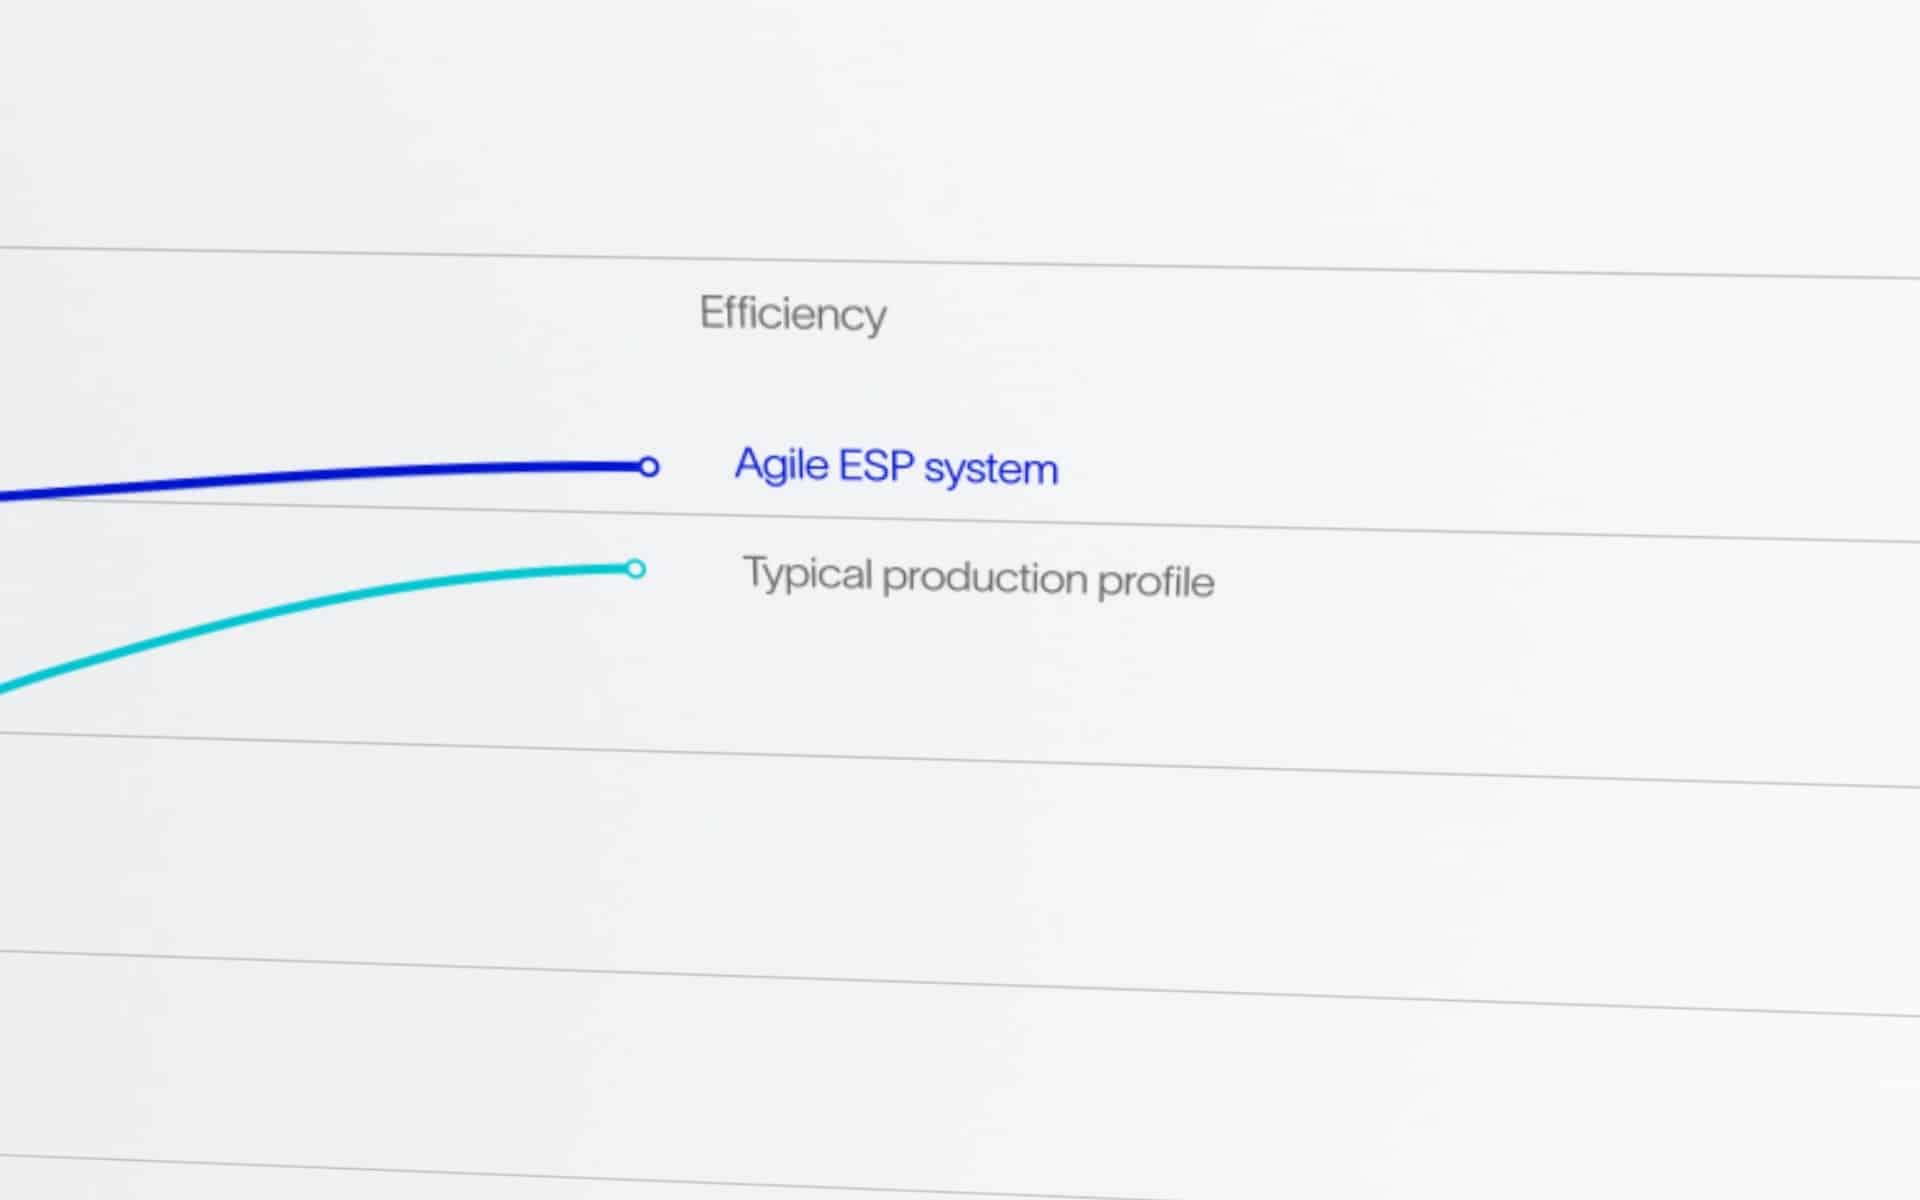Viewport: 1920px width, 1200px height.
Task: Click the word 'production' in the gray label
Action: point(984,578)
